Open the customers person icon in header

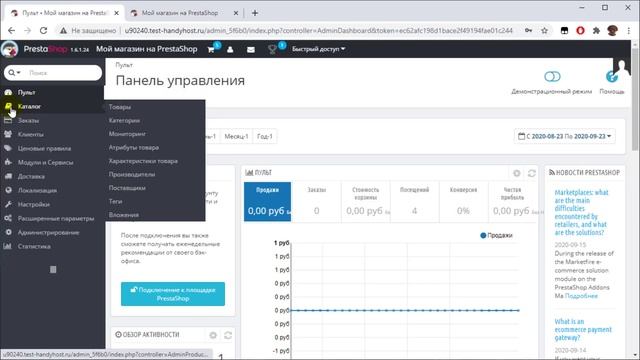(230, 49)
